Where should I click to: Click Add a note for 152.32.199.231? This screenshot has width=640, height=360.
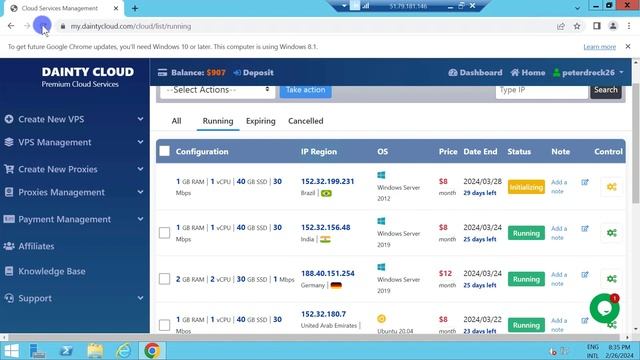tap(559, 187)
